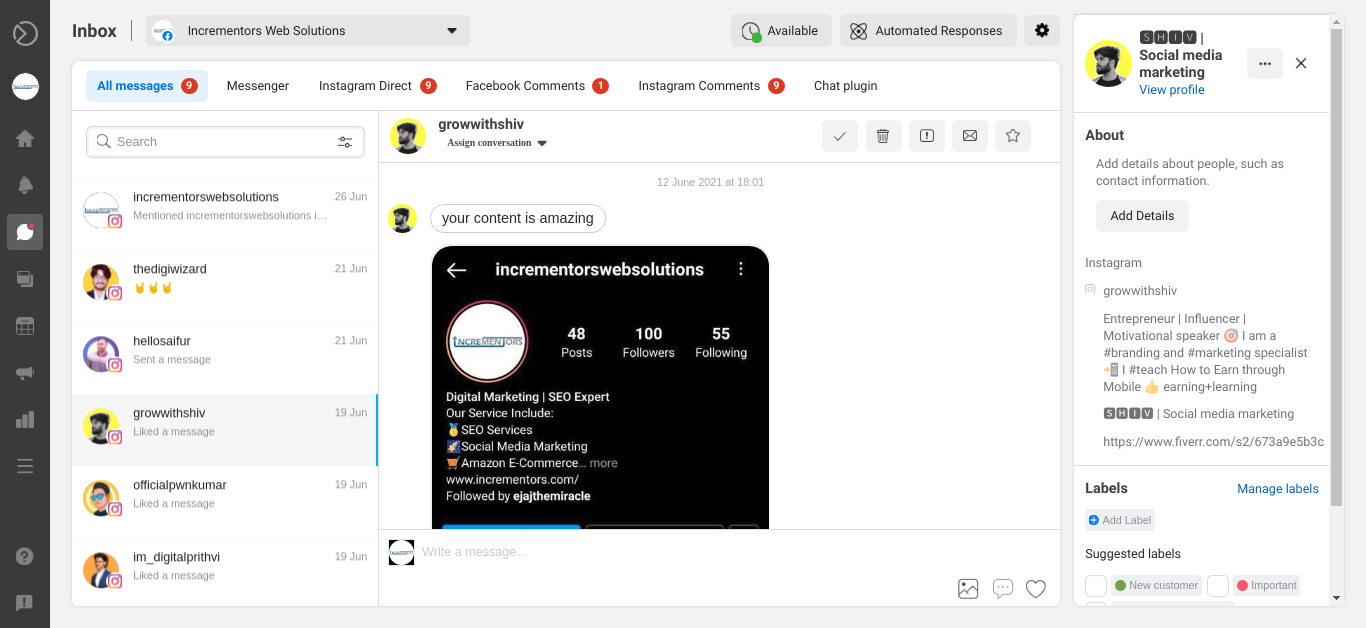
Task: Open the Help question mark icon
Action: click(x=25, y=556)
